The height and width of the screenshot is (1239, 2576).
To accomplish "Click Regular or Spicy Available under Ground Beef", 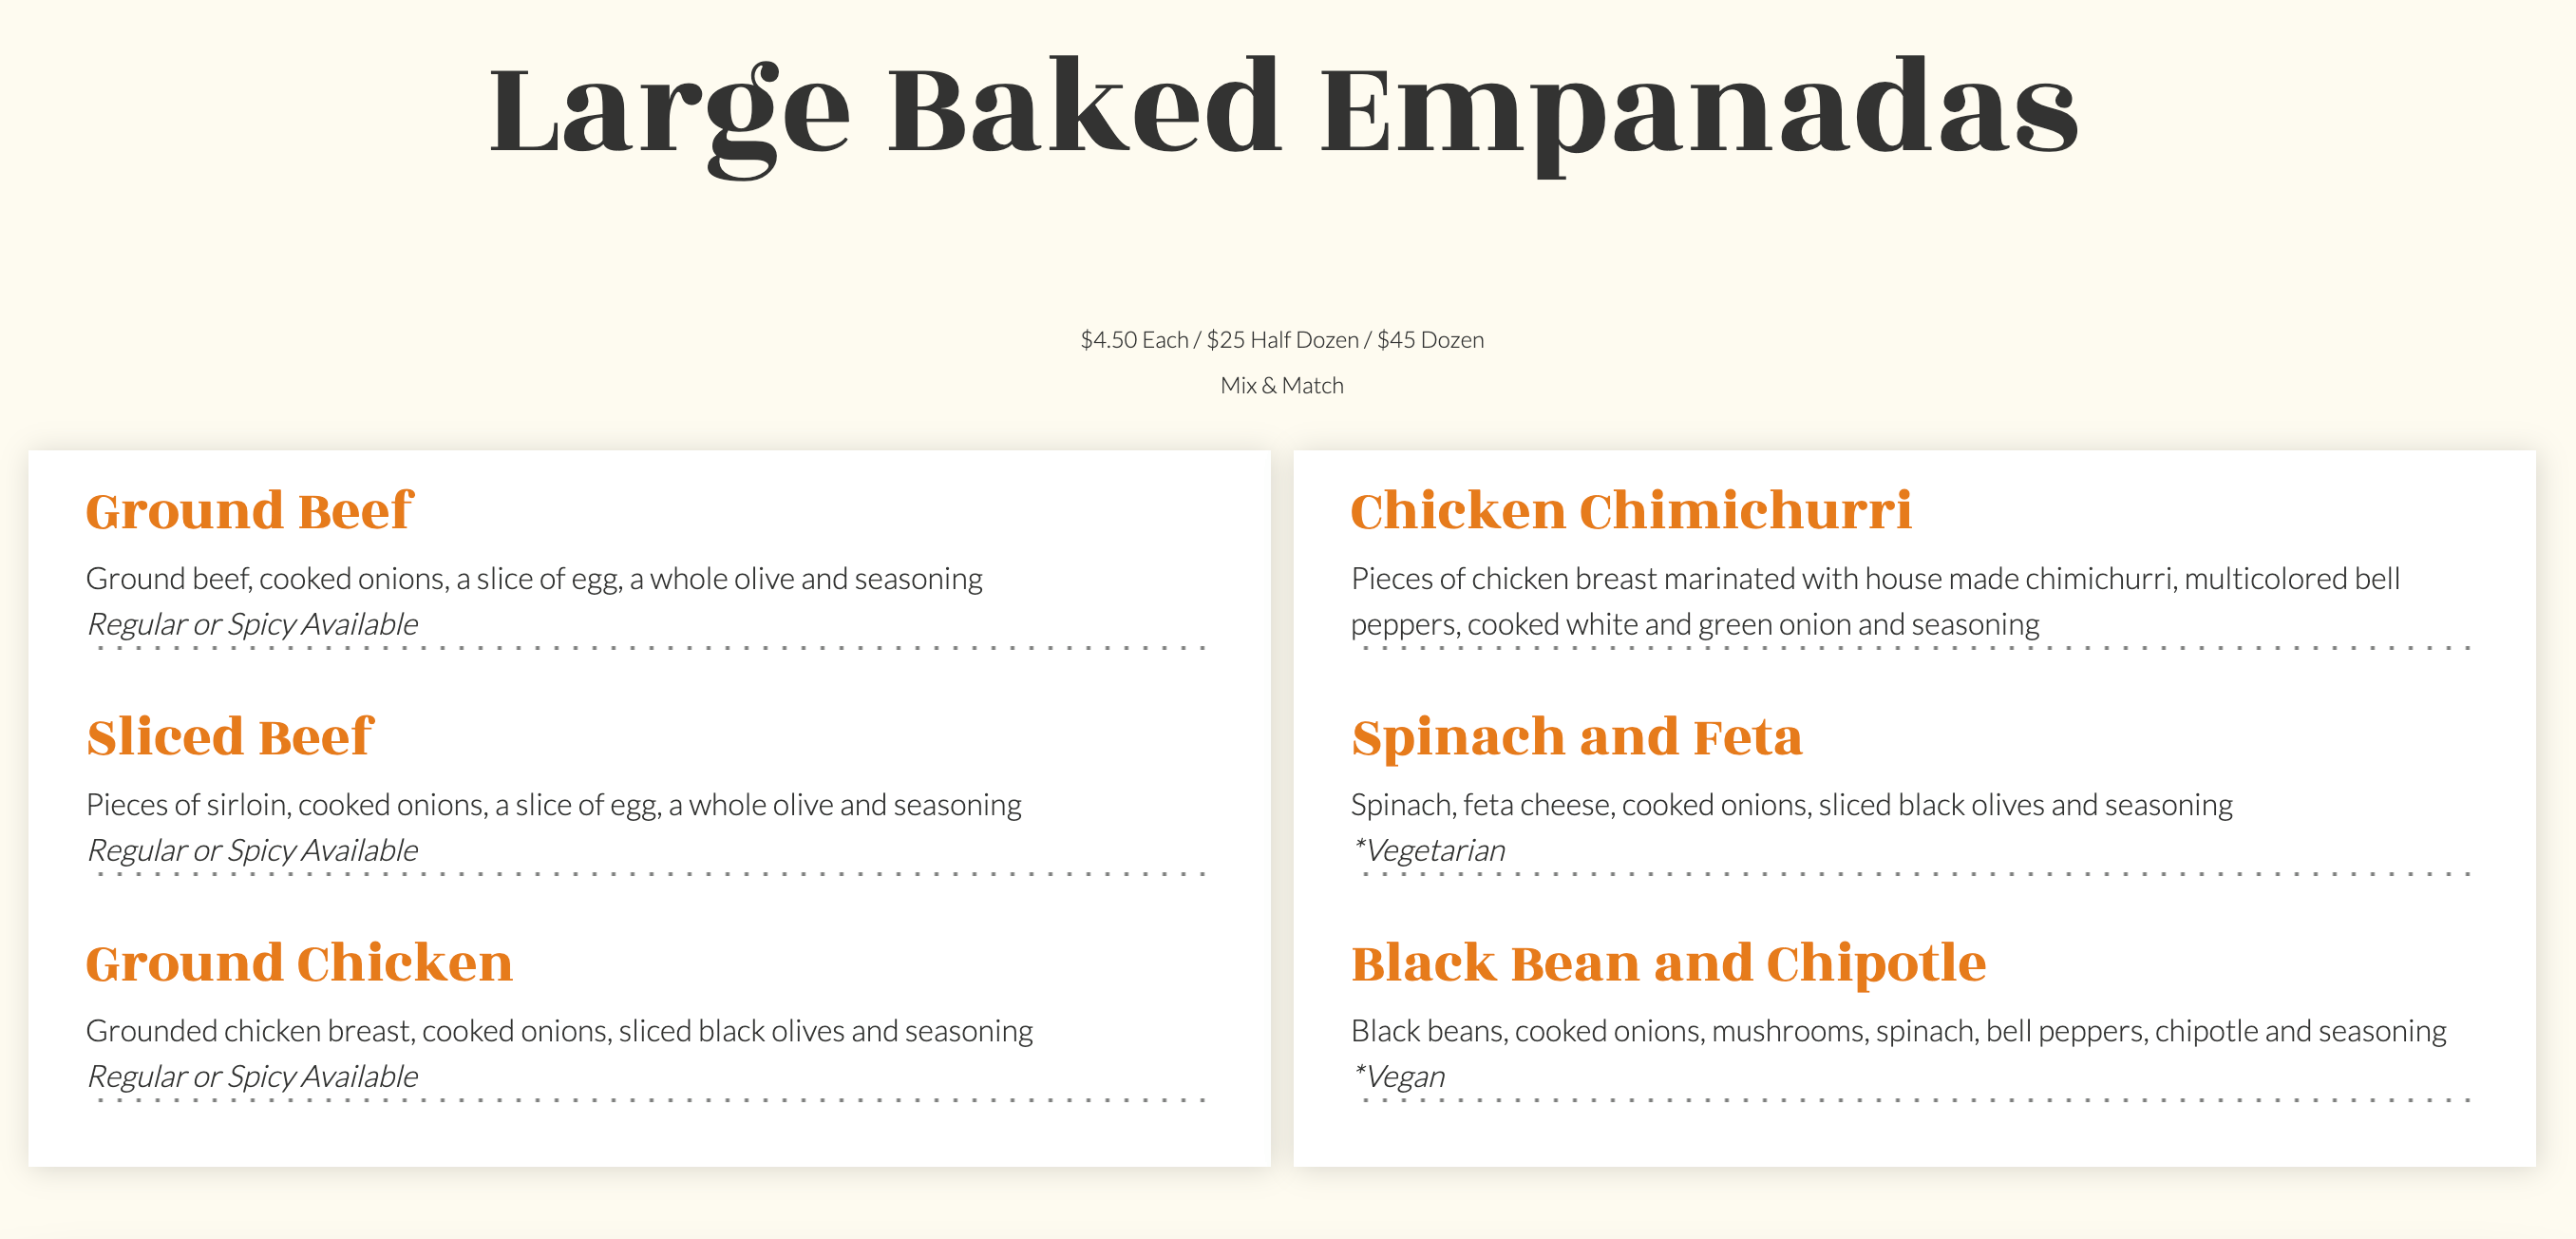I will tap(252, 625).
